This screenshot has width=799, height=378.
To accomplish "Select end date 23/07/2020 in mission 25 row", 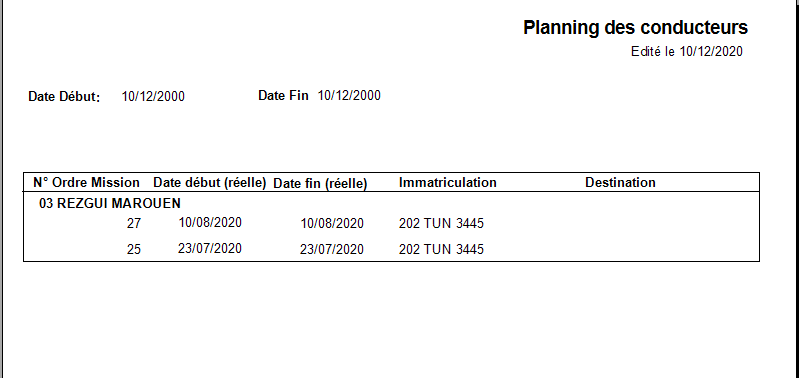I will tap(332, 250).
